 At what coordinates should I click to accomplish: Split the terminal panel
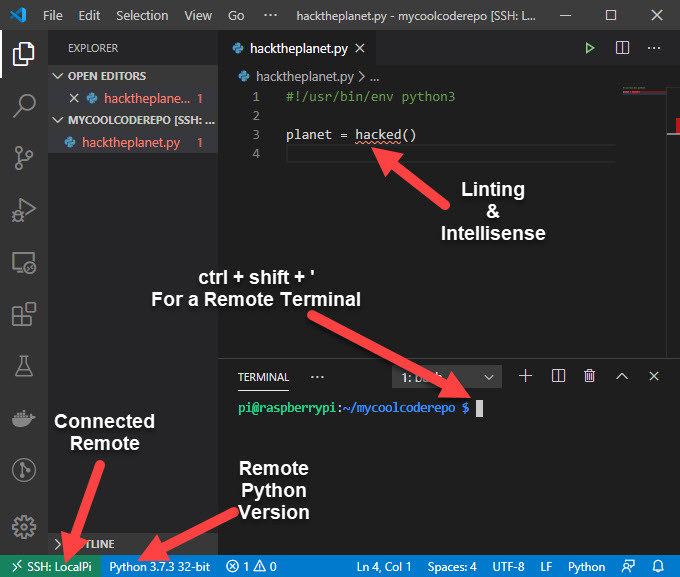558,376
